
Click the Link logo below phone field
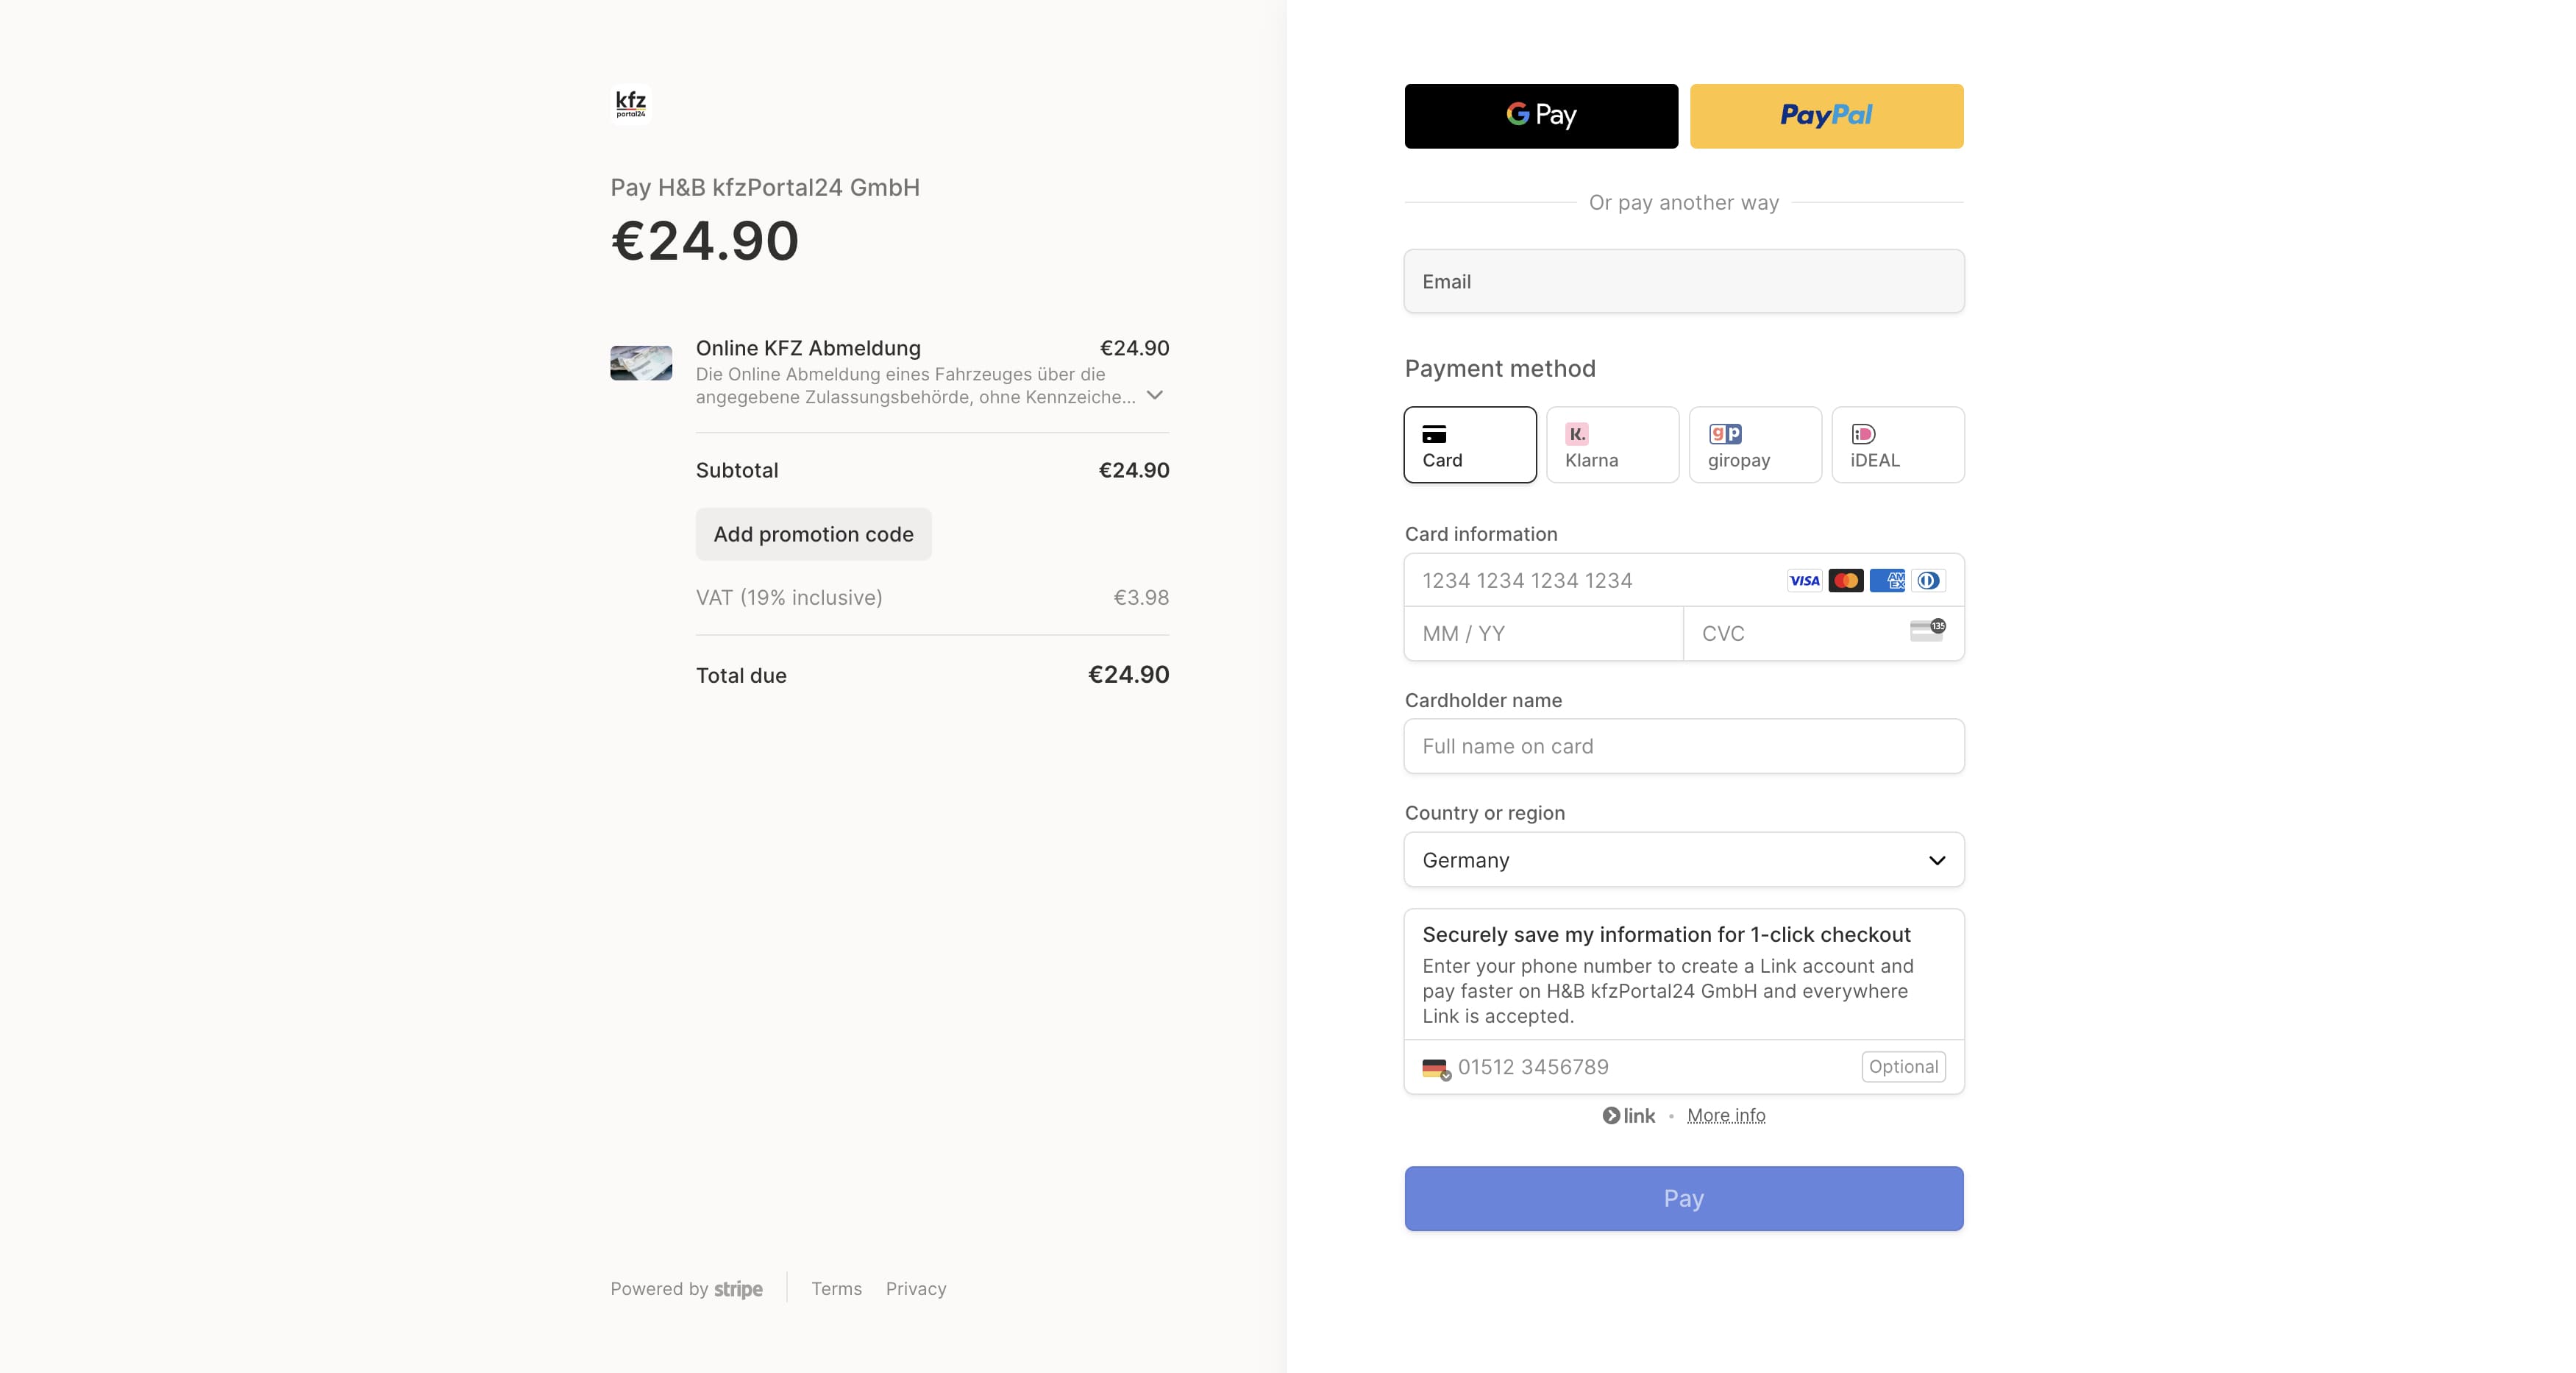pyautogui.click(x=1629, y=1116)
